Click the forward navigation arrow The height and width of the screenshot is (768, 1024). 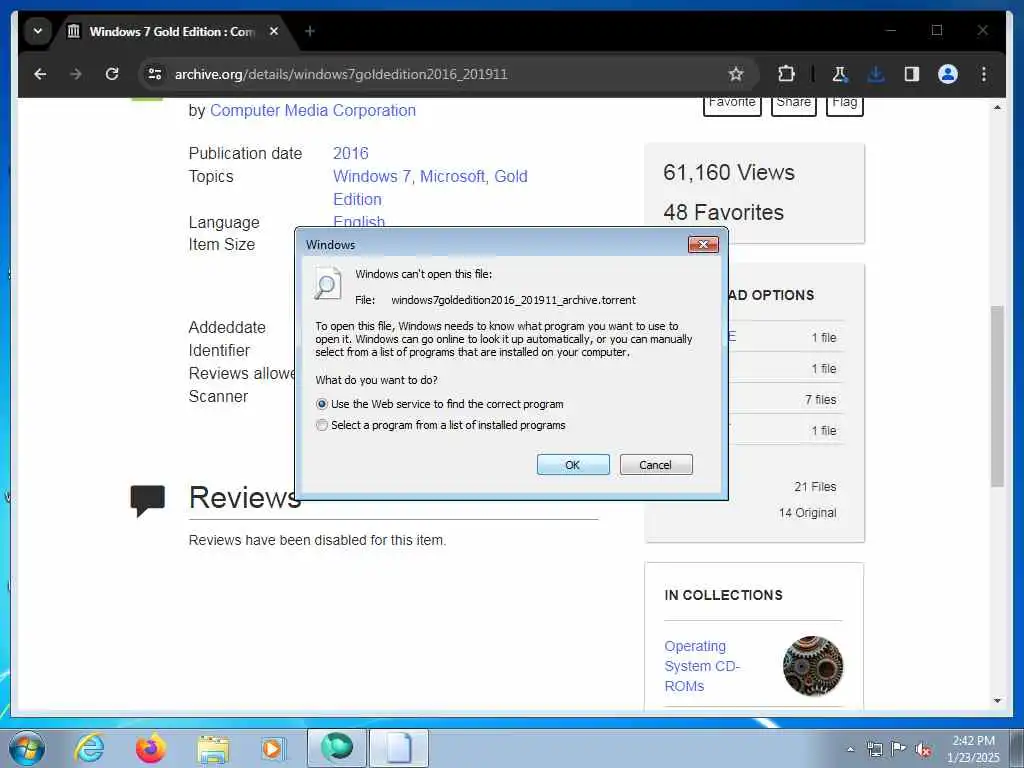[76, 74]
